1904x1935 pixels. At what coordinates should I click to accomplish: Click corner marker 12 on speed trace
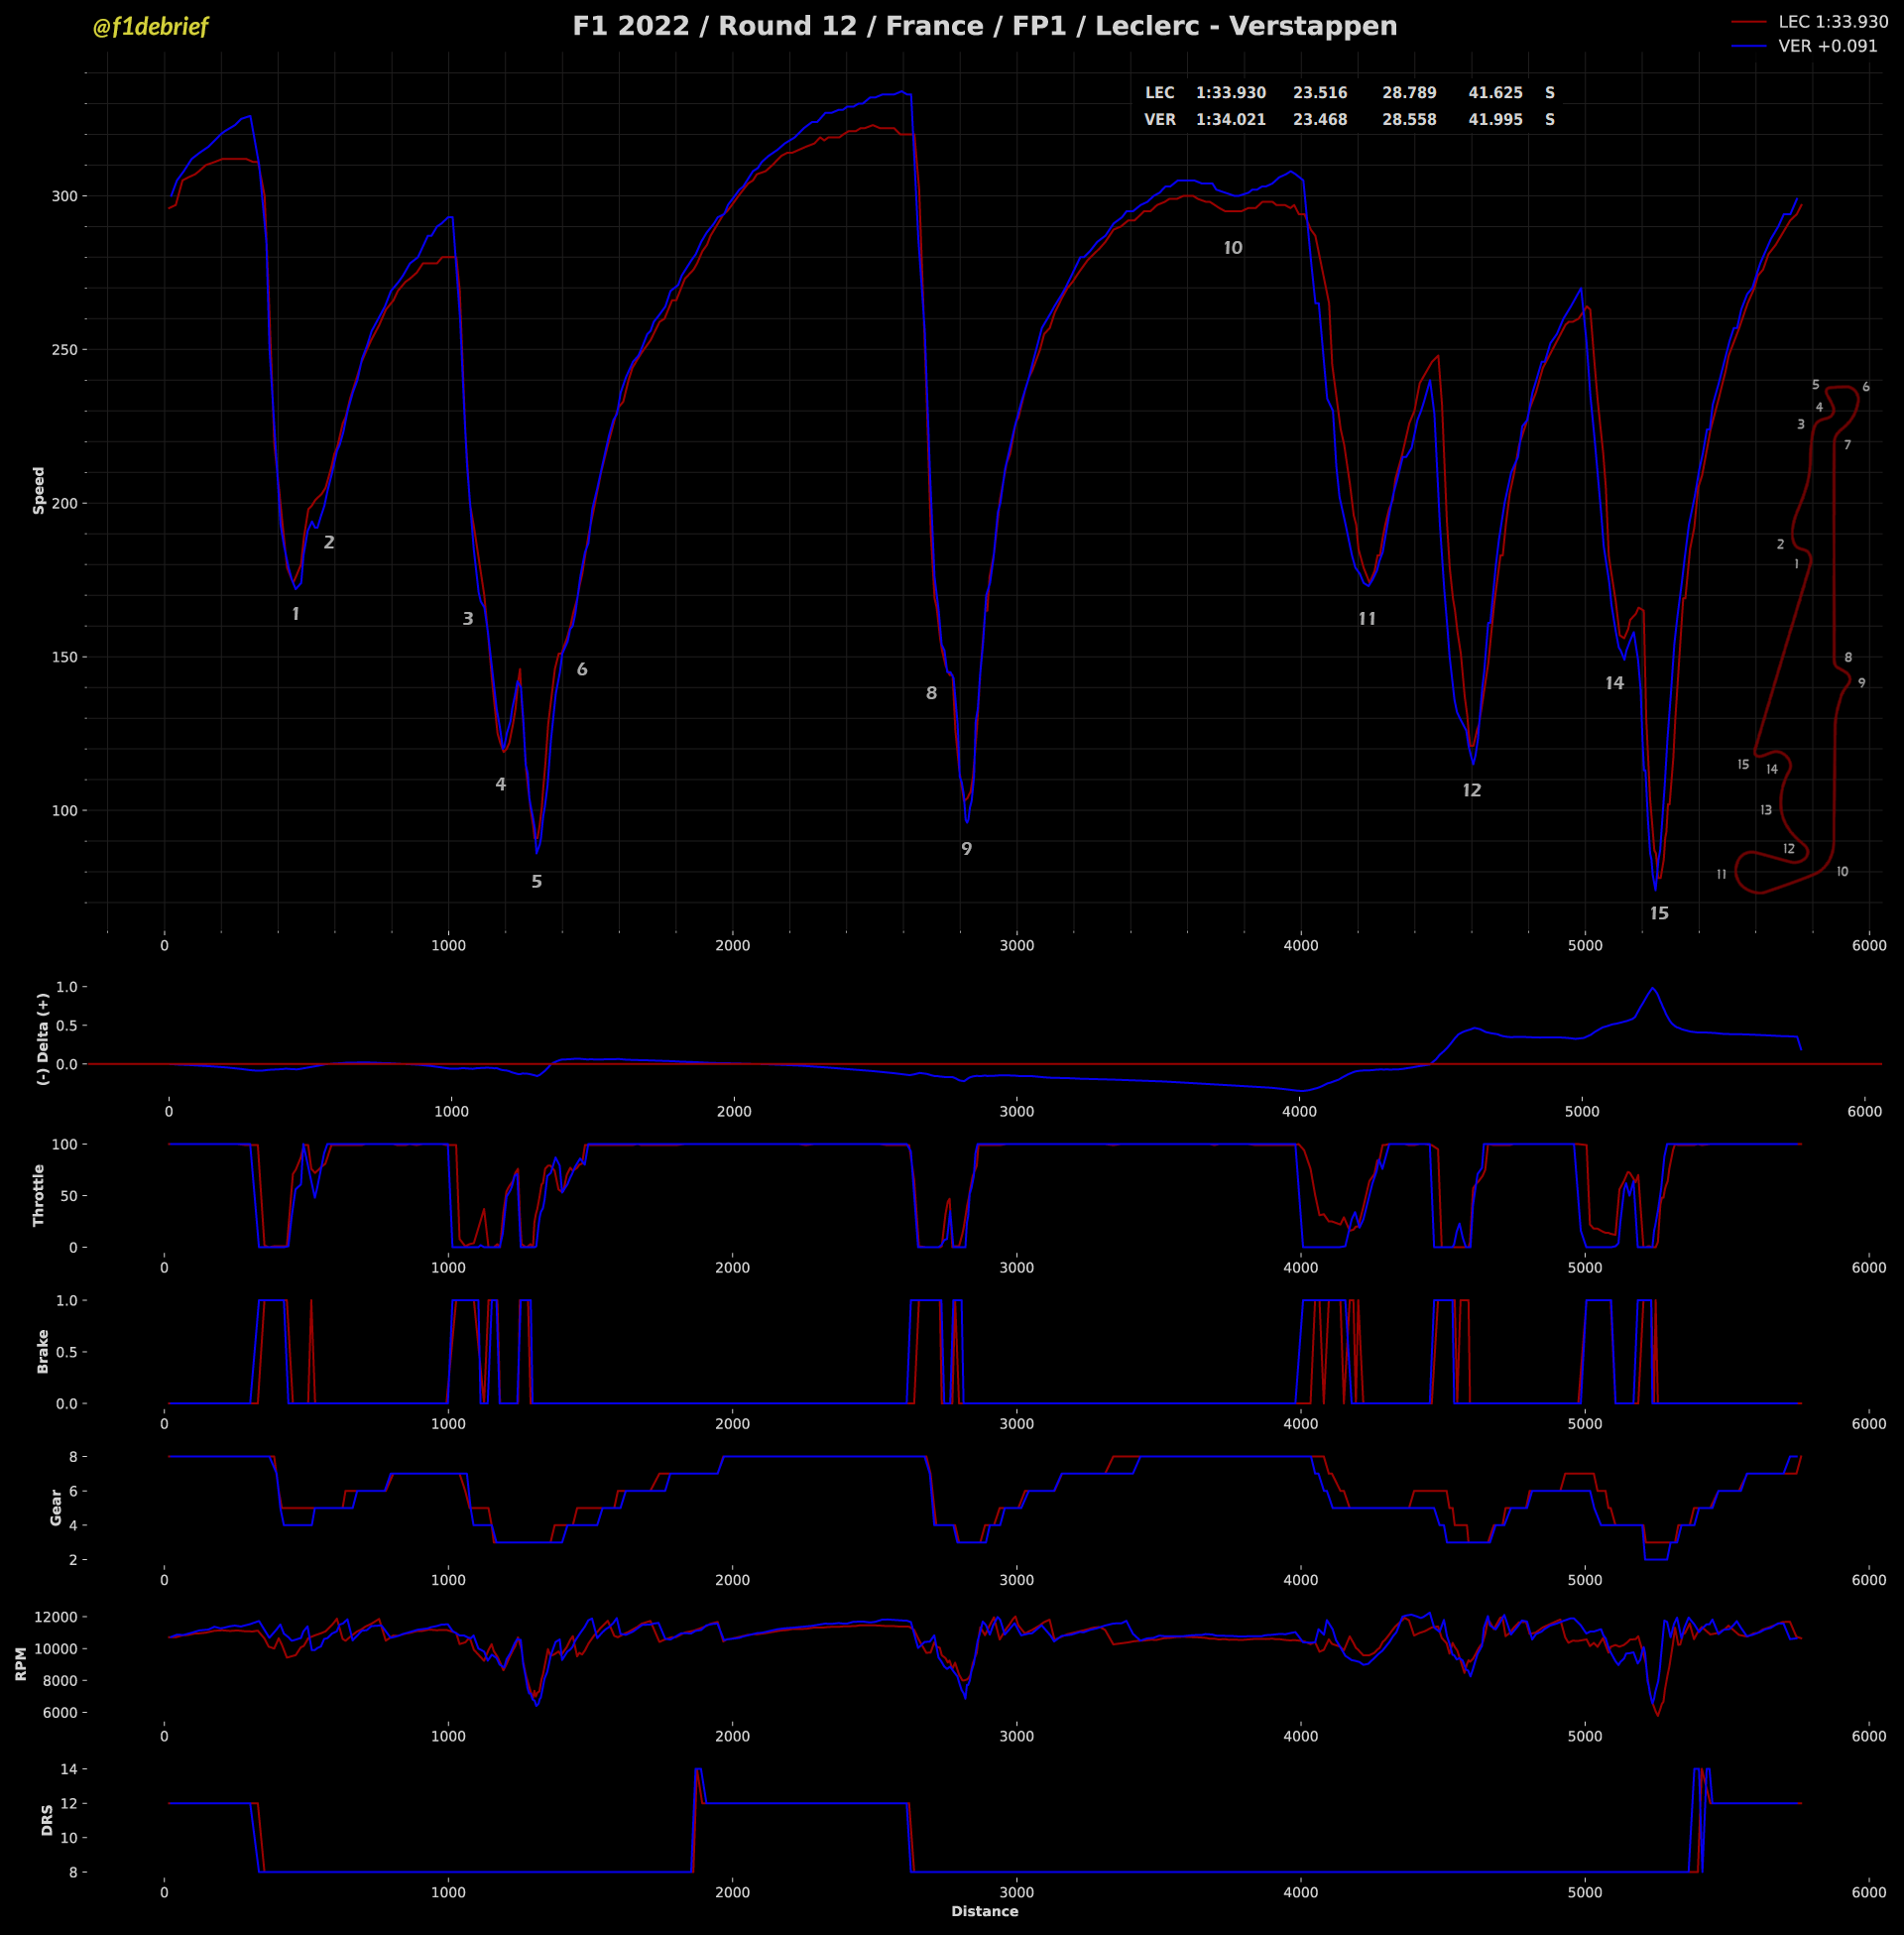[1471, 791]
